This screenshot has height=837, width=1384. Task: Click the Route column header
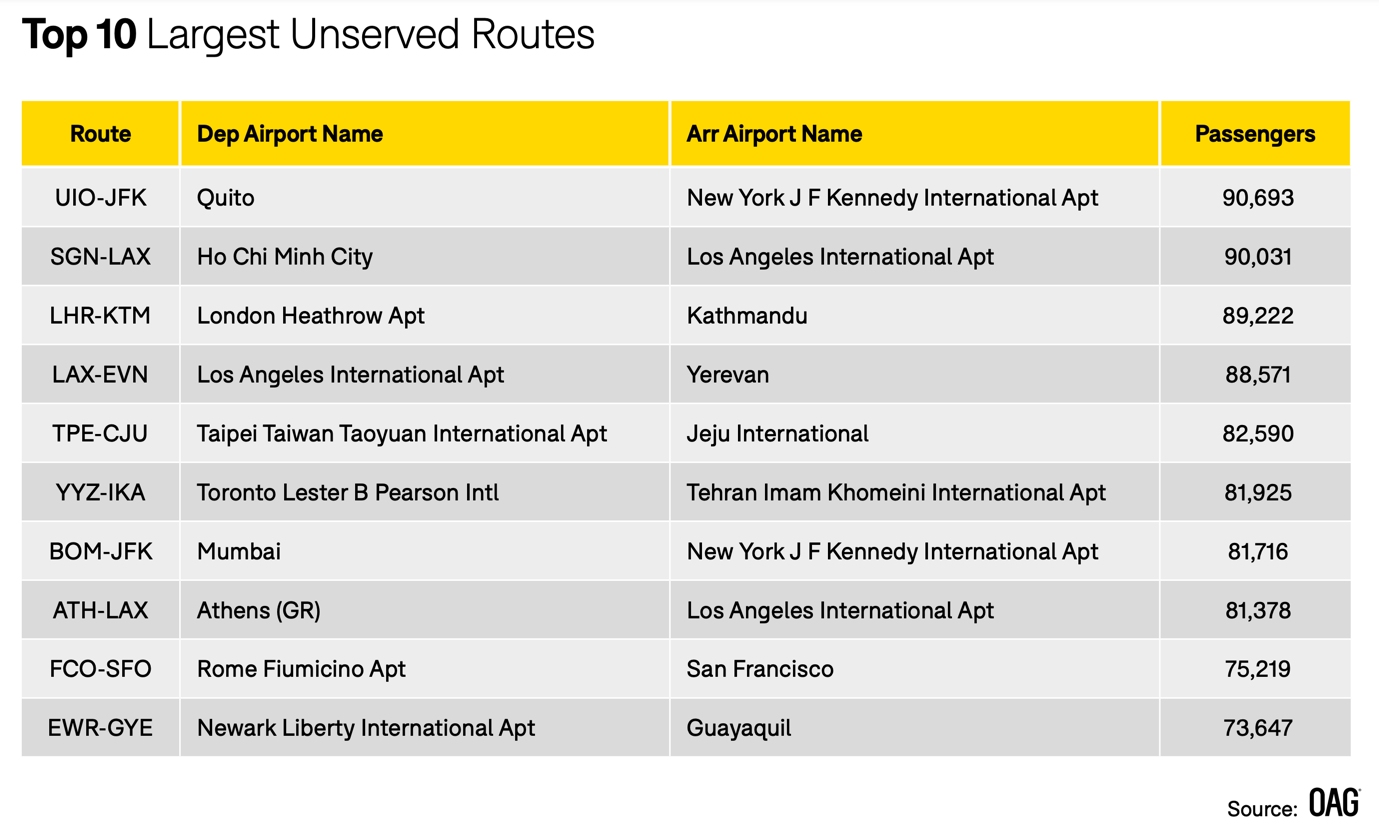pos(100,134)
